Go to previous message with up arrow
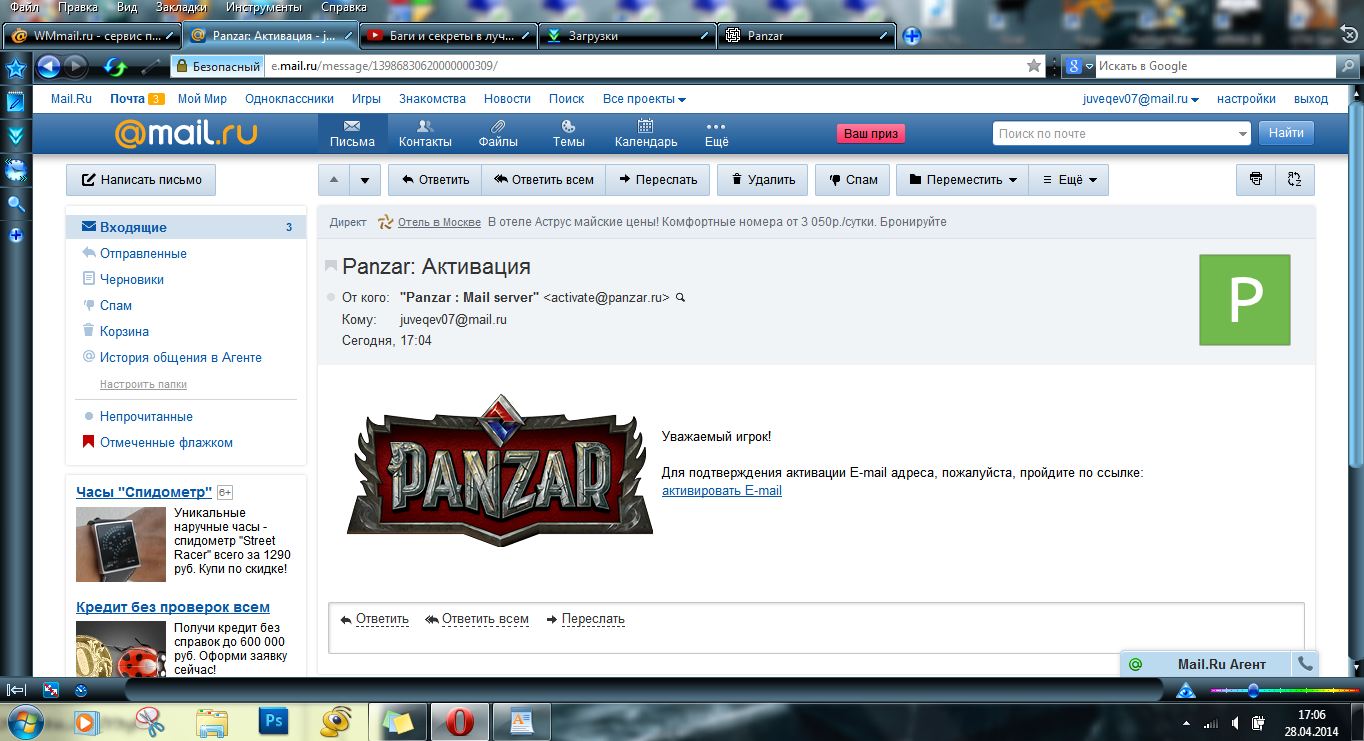Screen dimensions: 1364x741 (x=334, y=180)
